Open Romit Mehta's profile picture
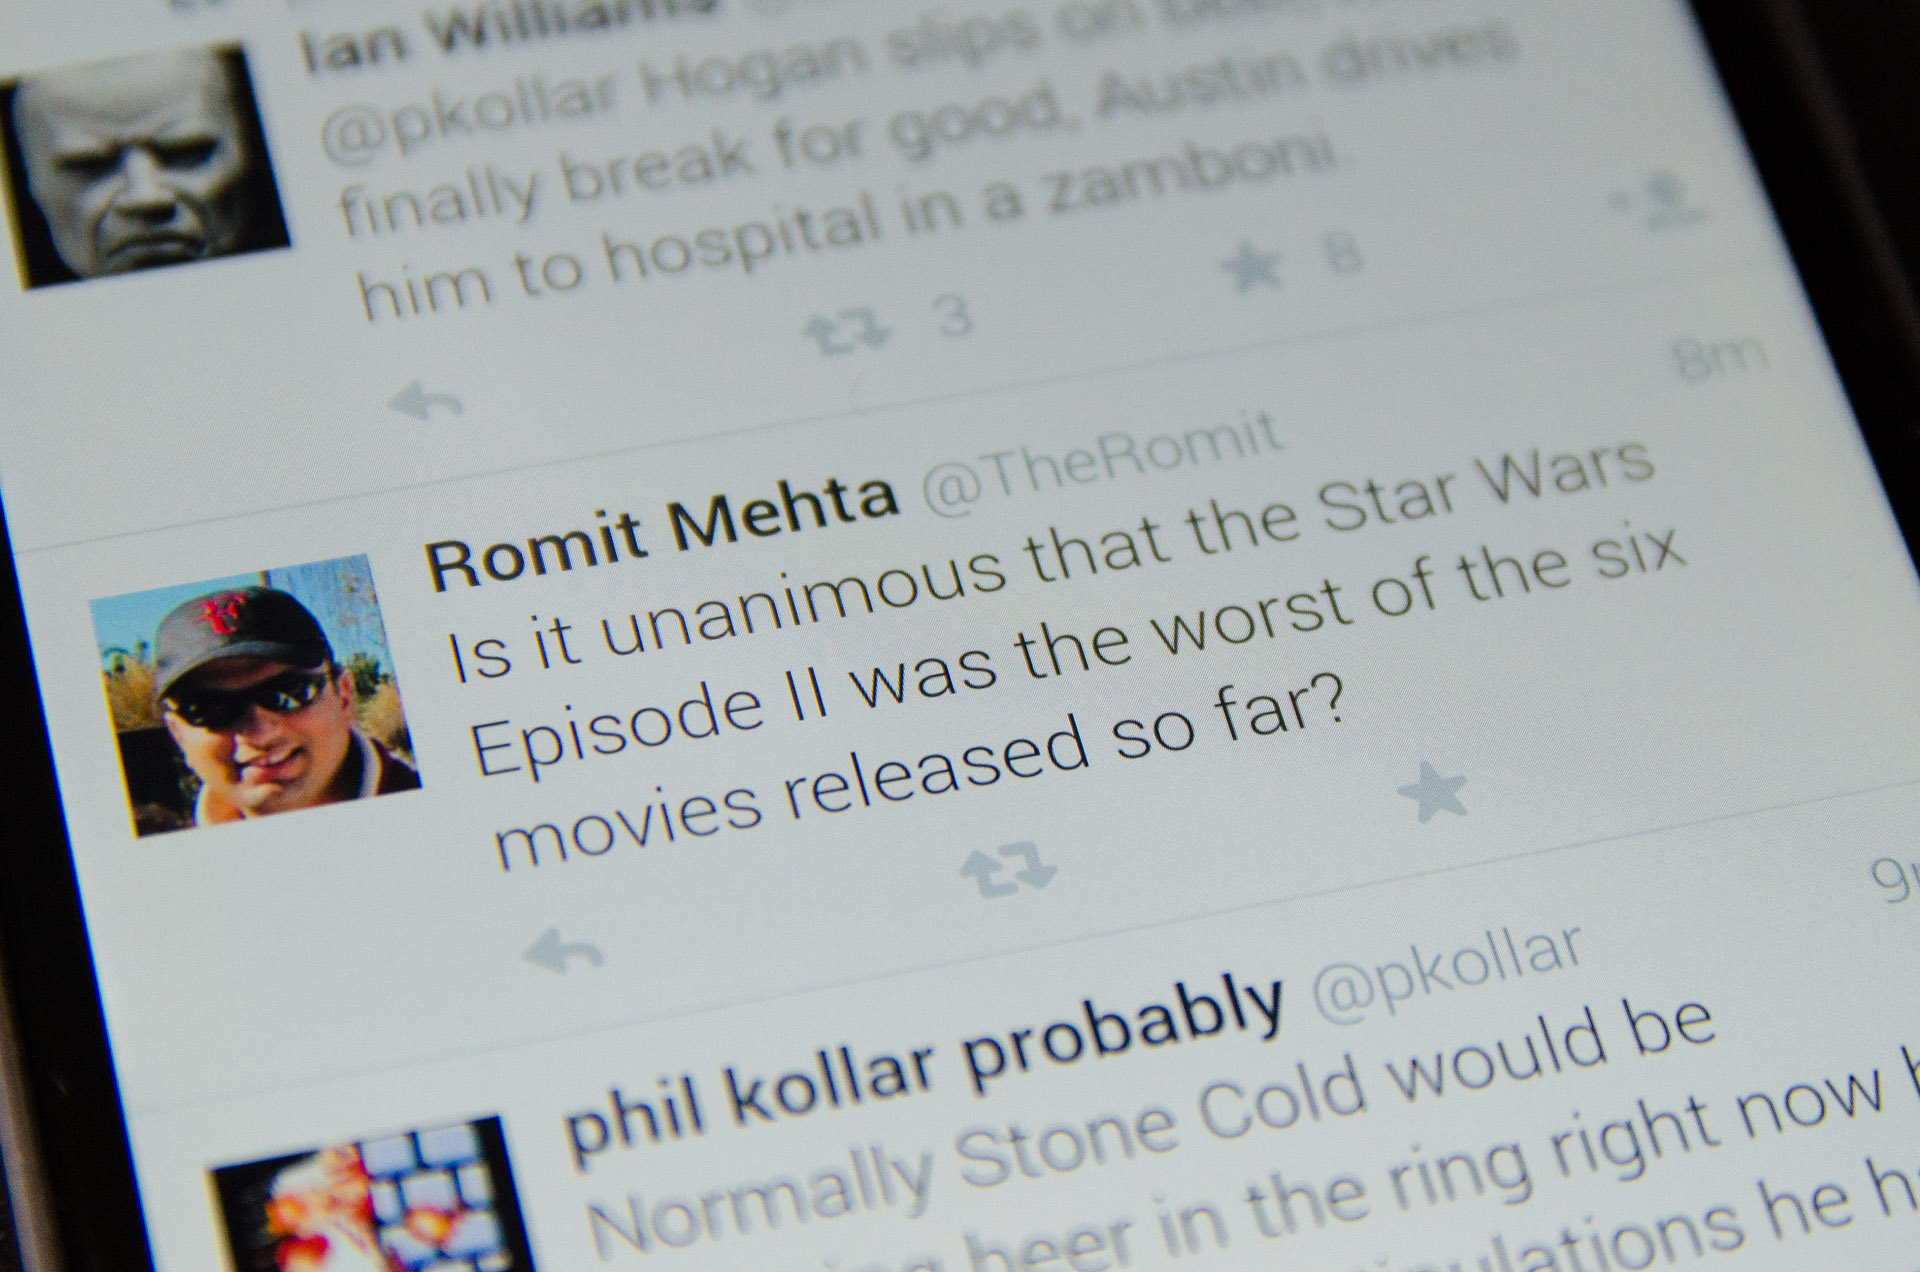1920x1272 pixels. [254, 695]
